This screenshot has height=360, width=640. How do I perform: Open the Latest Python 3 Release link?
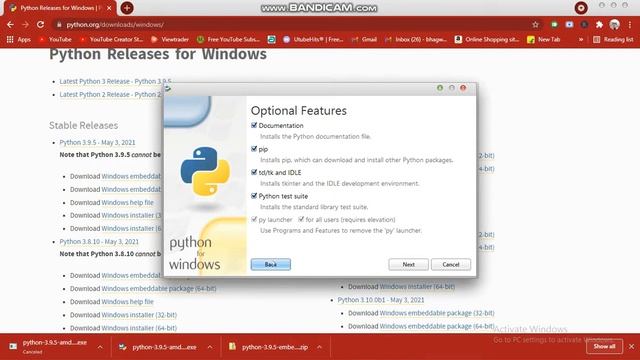(116, 81)
